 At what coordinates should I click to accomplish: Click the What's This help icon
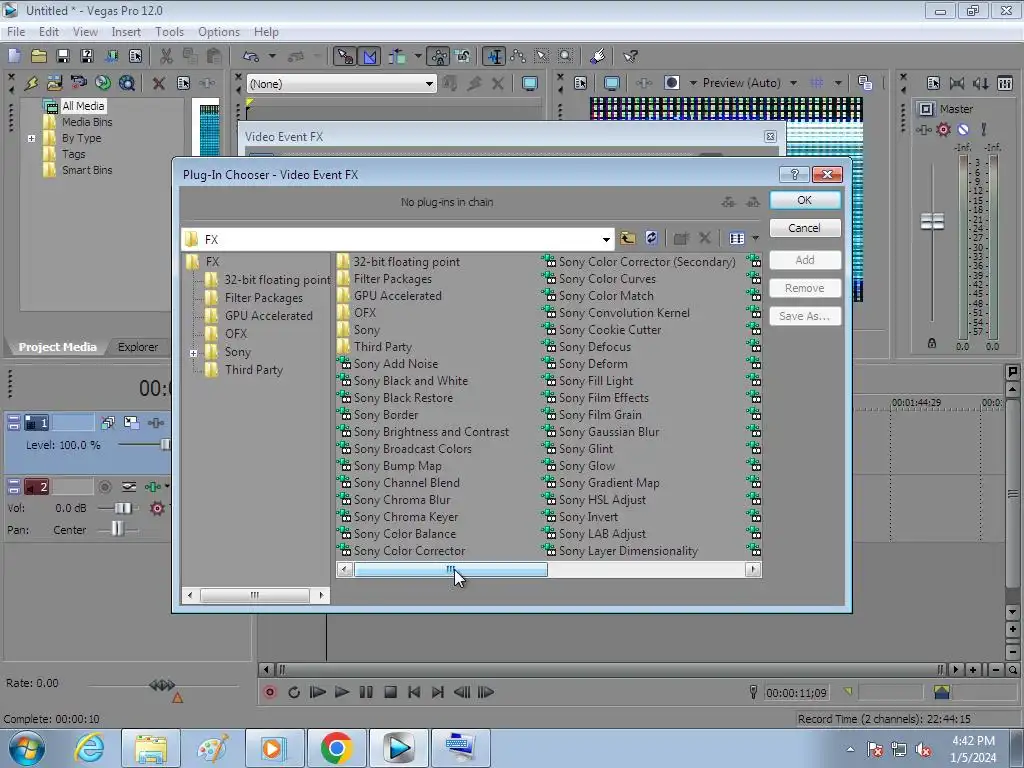tap(630, 56)
